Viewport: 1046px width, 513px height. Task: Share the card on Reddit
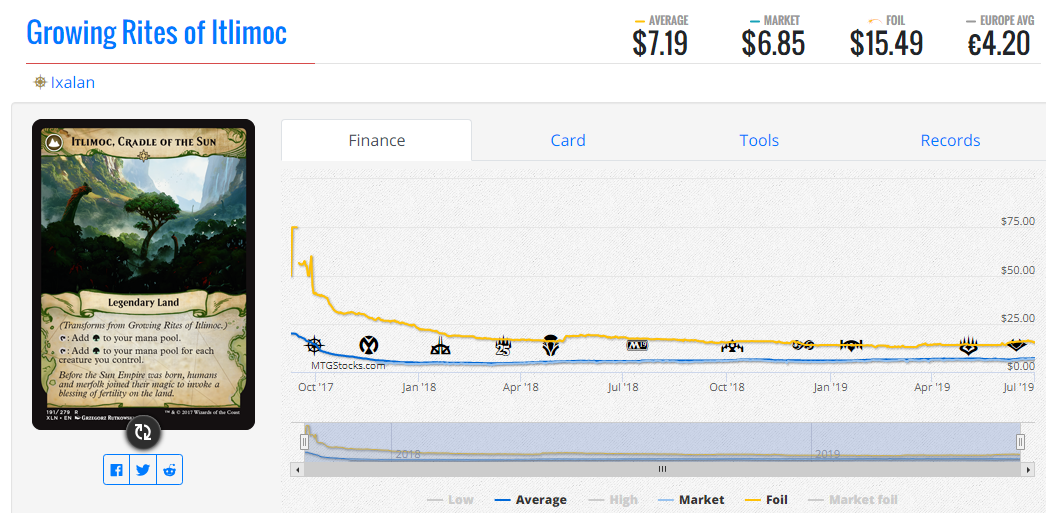169,470
